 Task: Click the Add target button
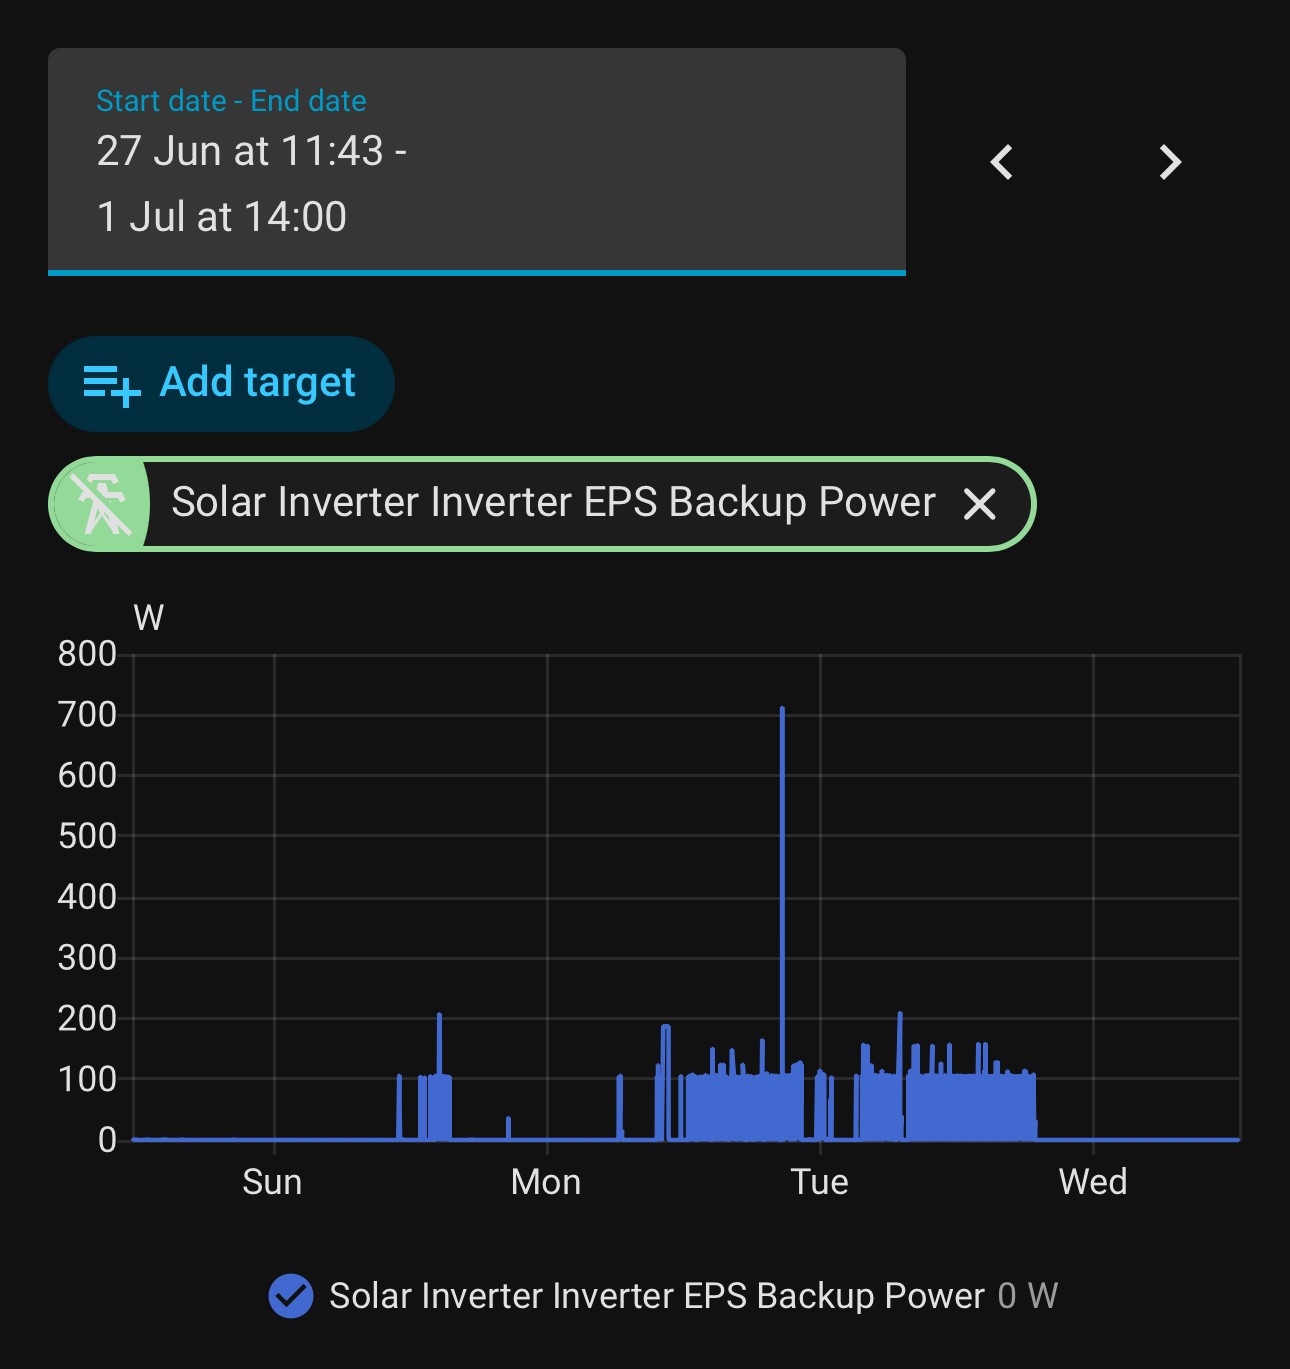click(221, 384)
